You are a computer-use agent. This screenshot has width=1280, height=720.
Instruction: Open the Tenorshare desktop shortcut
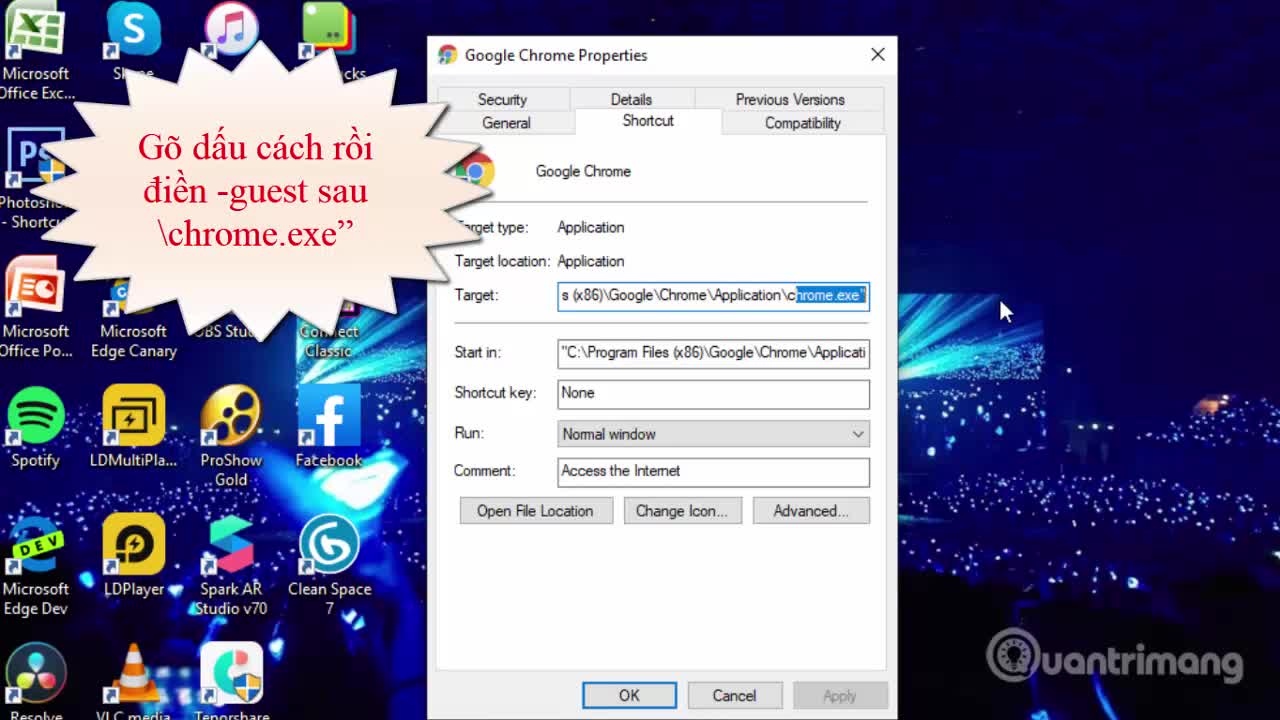tap(231, 682)
